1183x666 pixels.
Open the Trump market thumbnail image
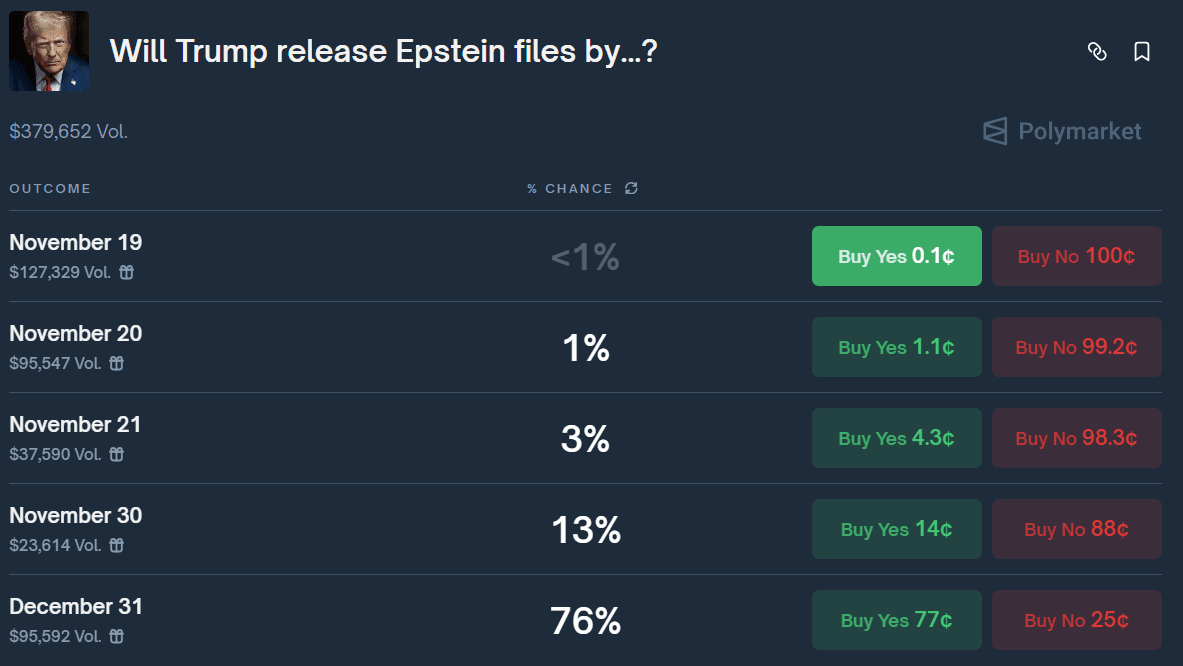coord(49,51)
